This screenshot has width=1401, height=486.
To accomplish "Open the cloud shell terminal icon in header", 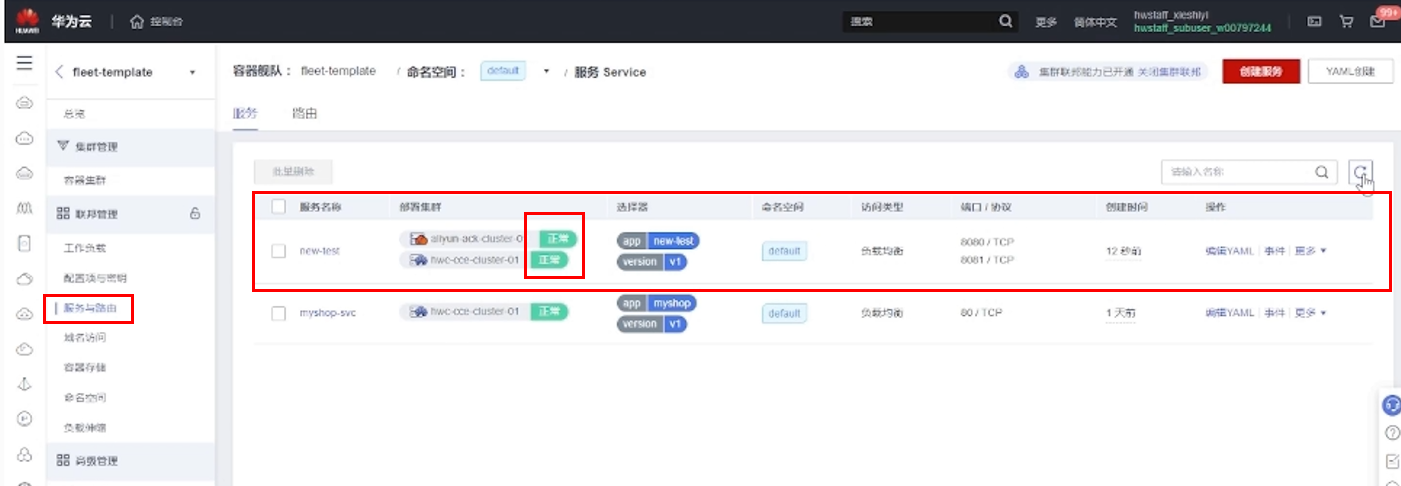I will pyautogui.click(x=1316, y=21).
